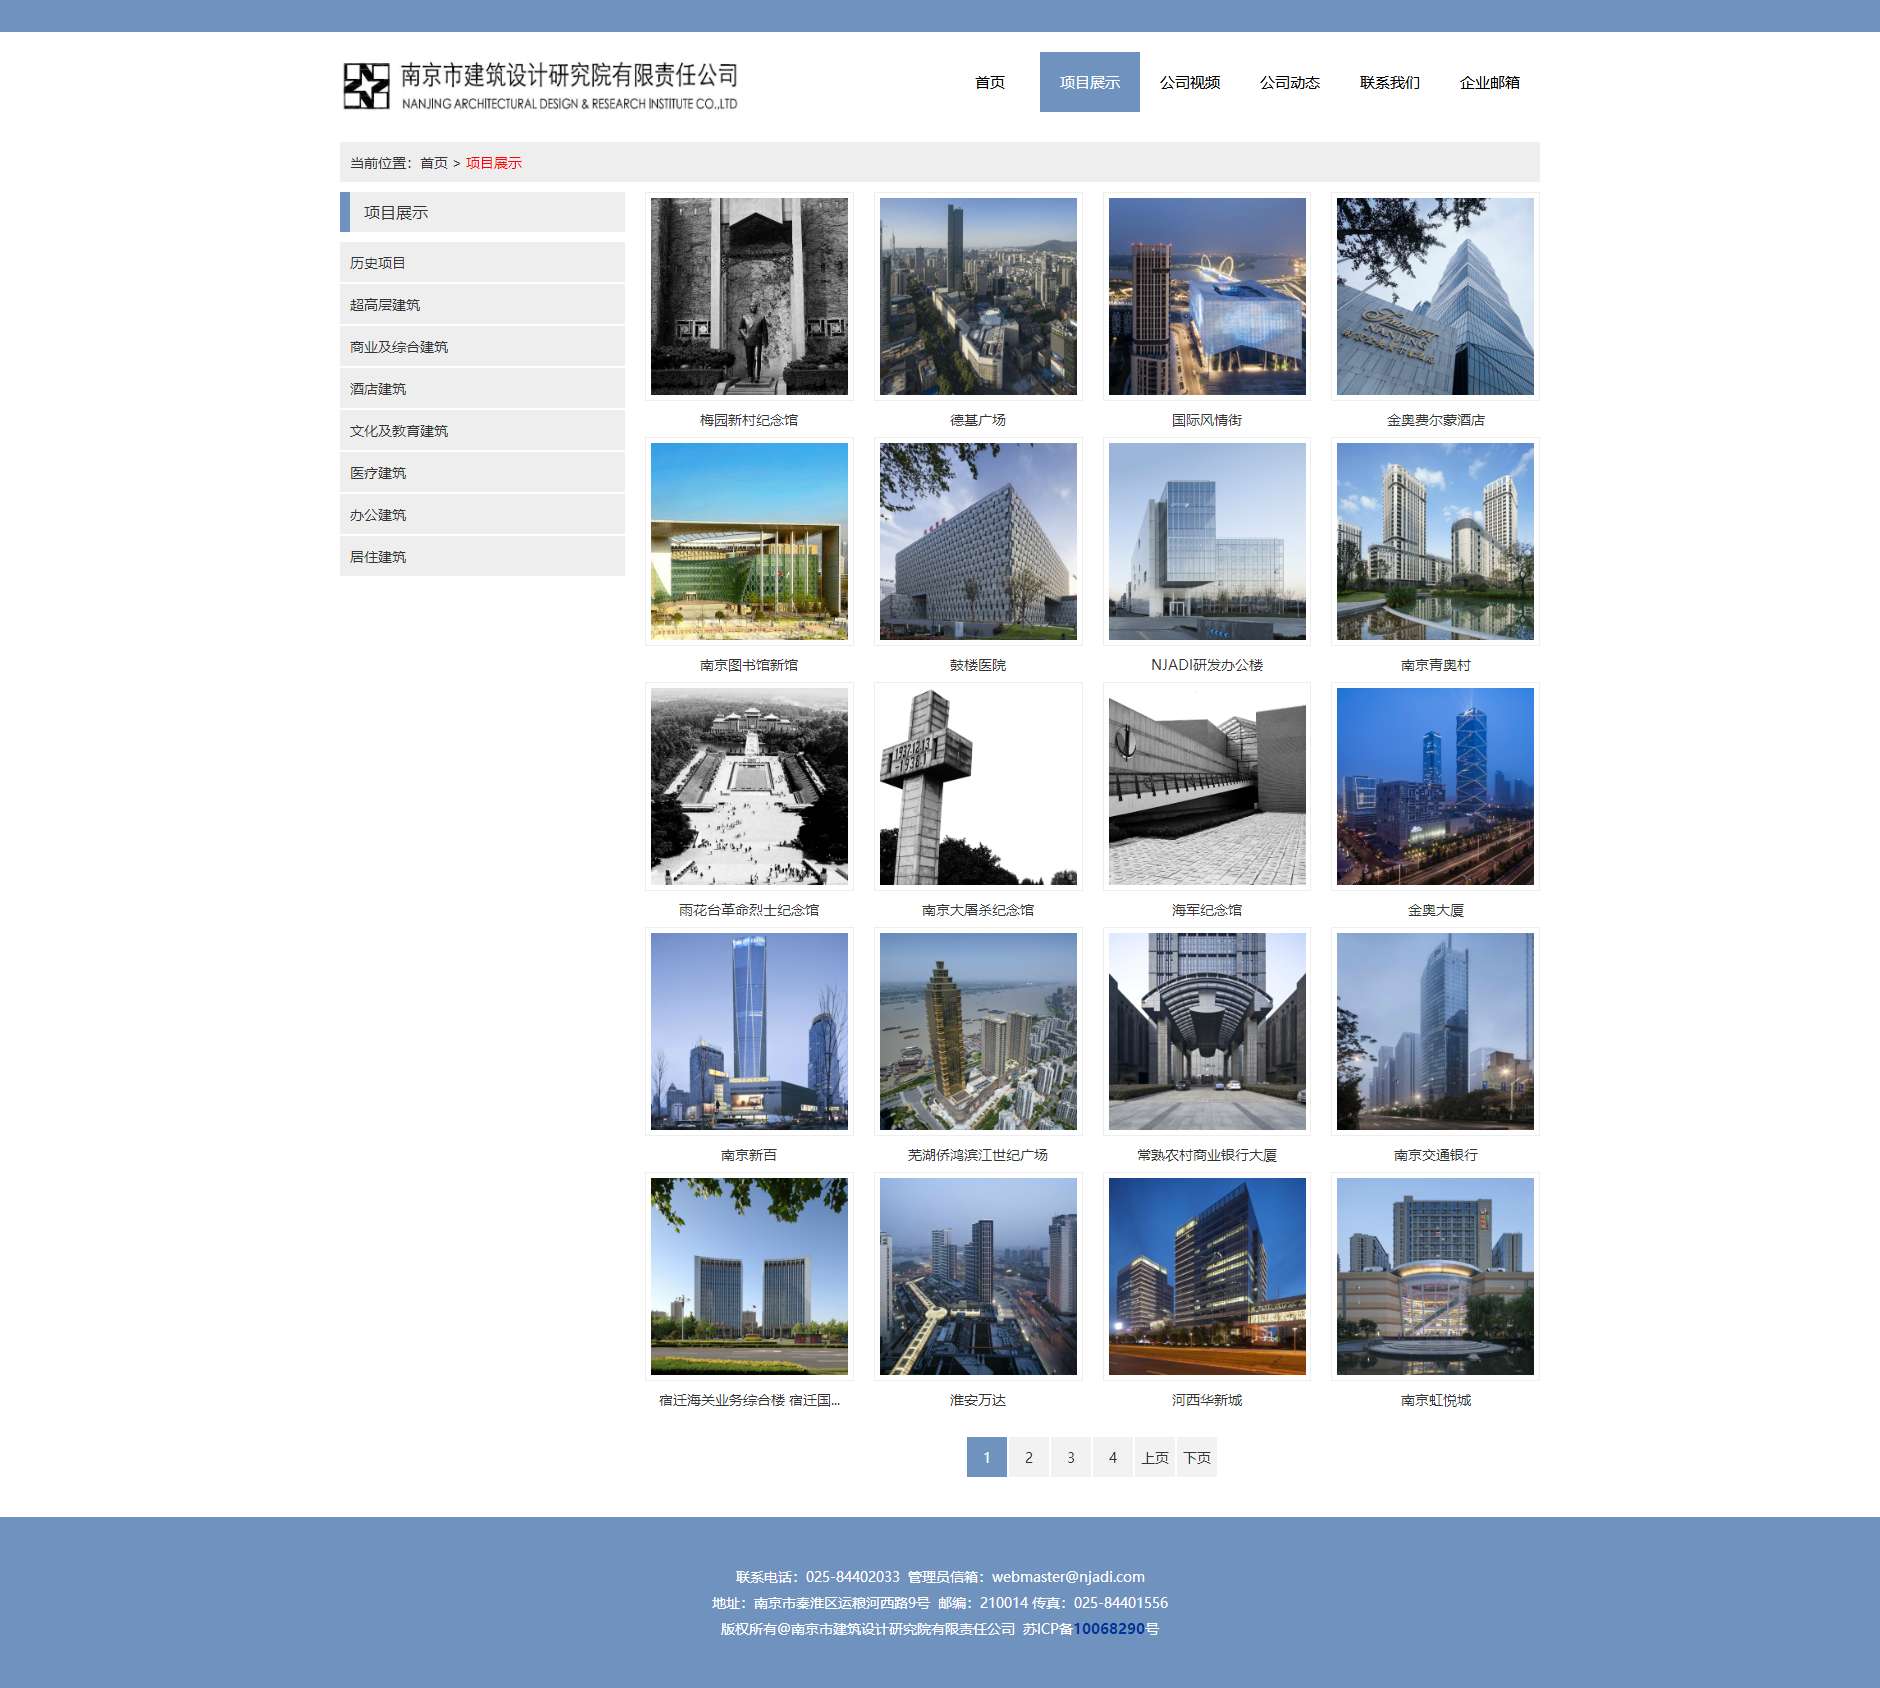The width and height of the screenshot is (1880, 1688).
Task: Choose the 办公建筑 sidebar category
Action: pos(482,514)
